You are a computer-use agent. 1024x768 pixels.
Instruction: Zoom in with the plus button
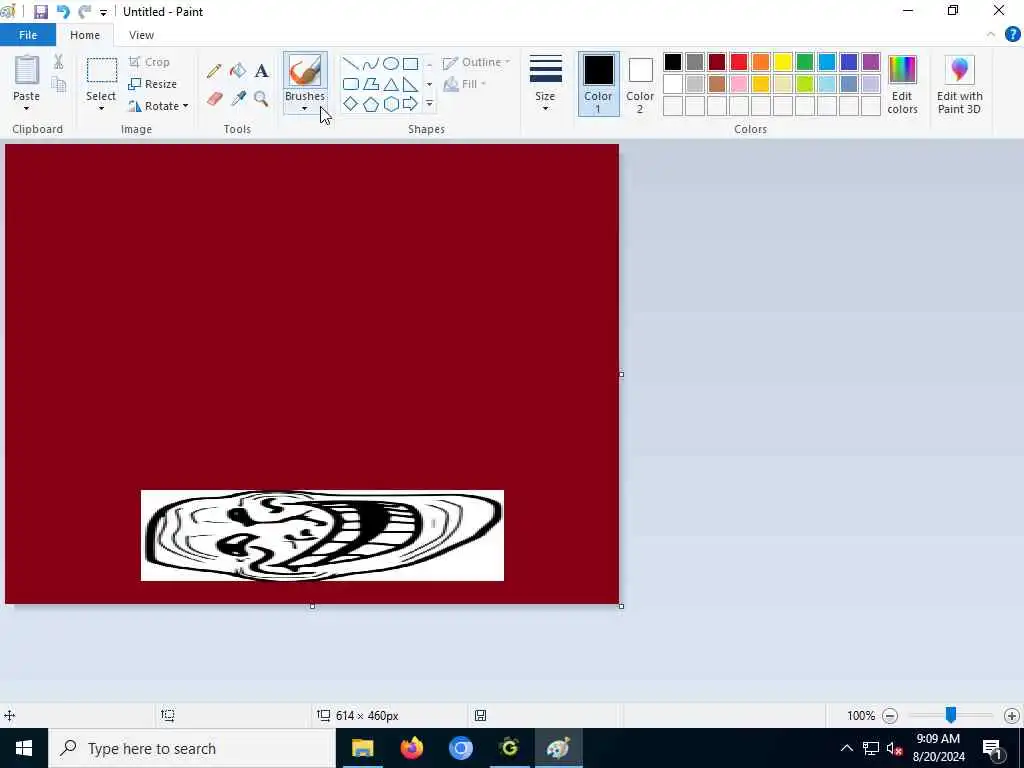(1012, 716)
